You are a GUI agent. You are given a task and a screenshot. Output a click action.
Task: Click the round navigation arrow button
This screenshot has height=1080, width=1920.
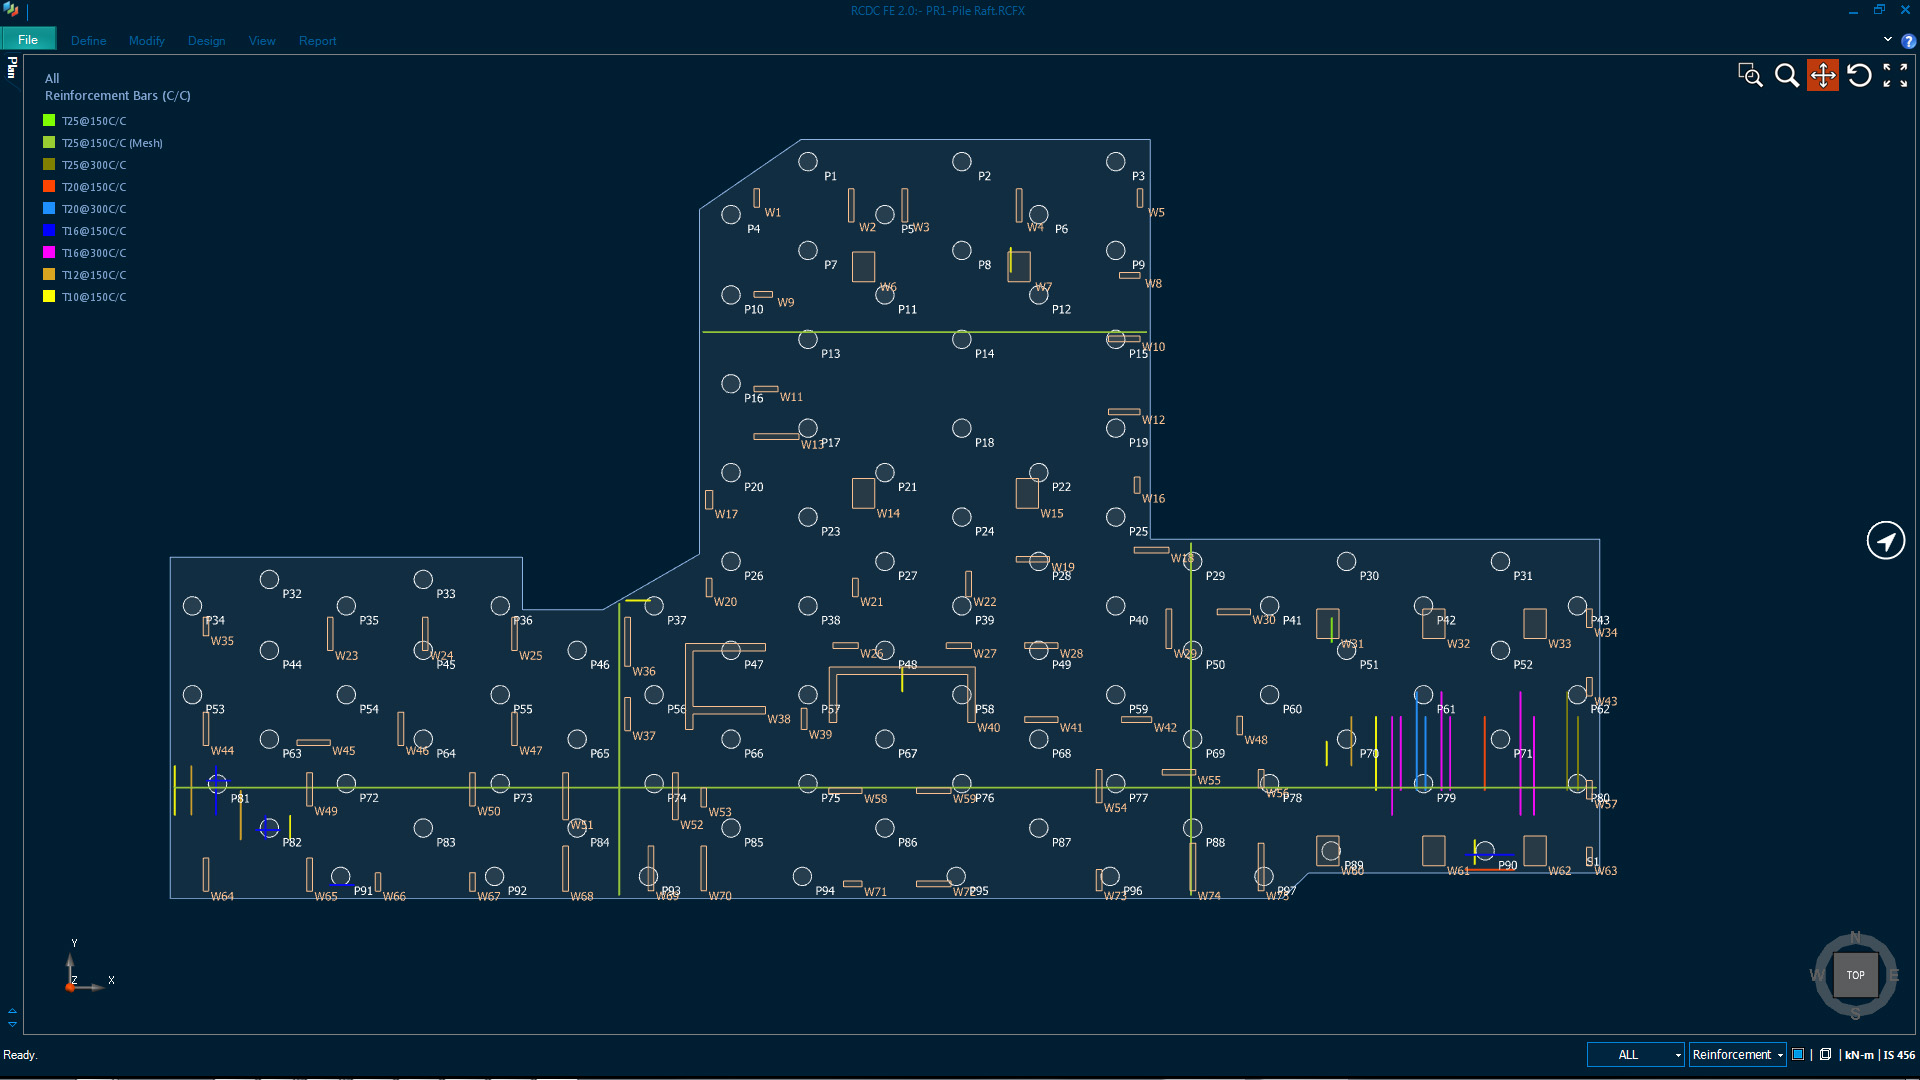(1886, 541)
